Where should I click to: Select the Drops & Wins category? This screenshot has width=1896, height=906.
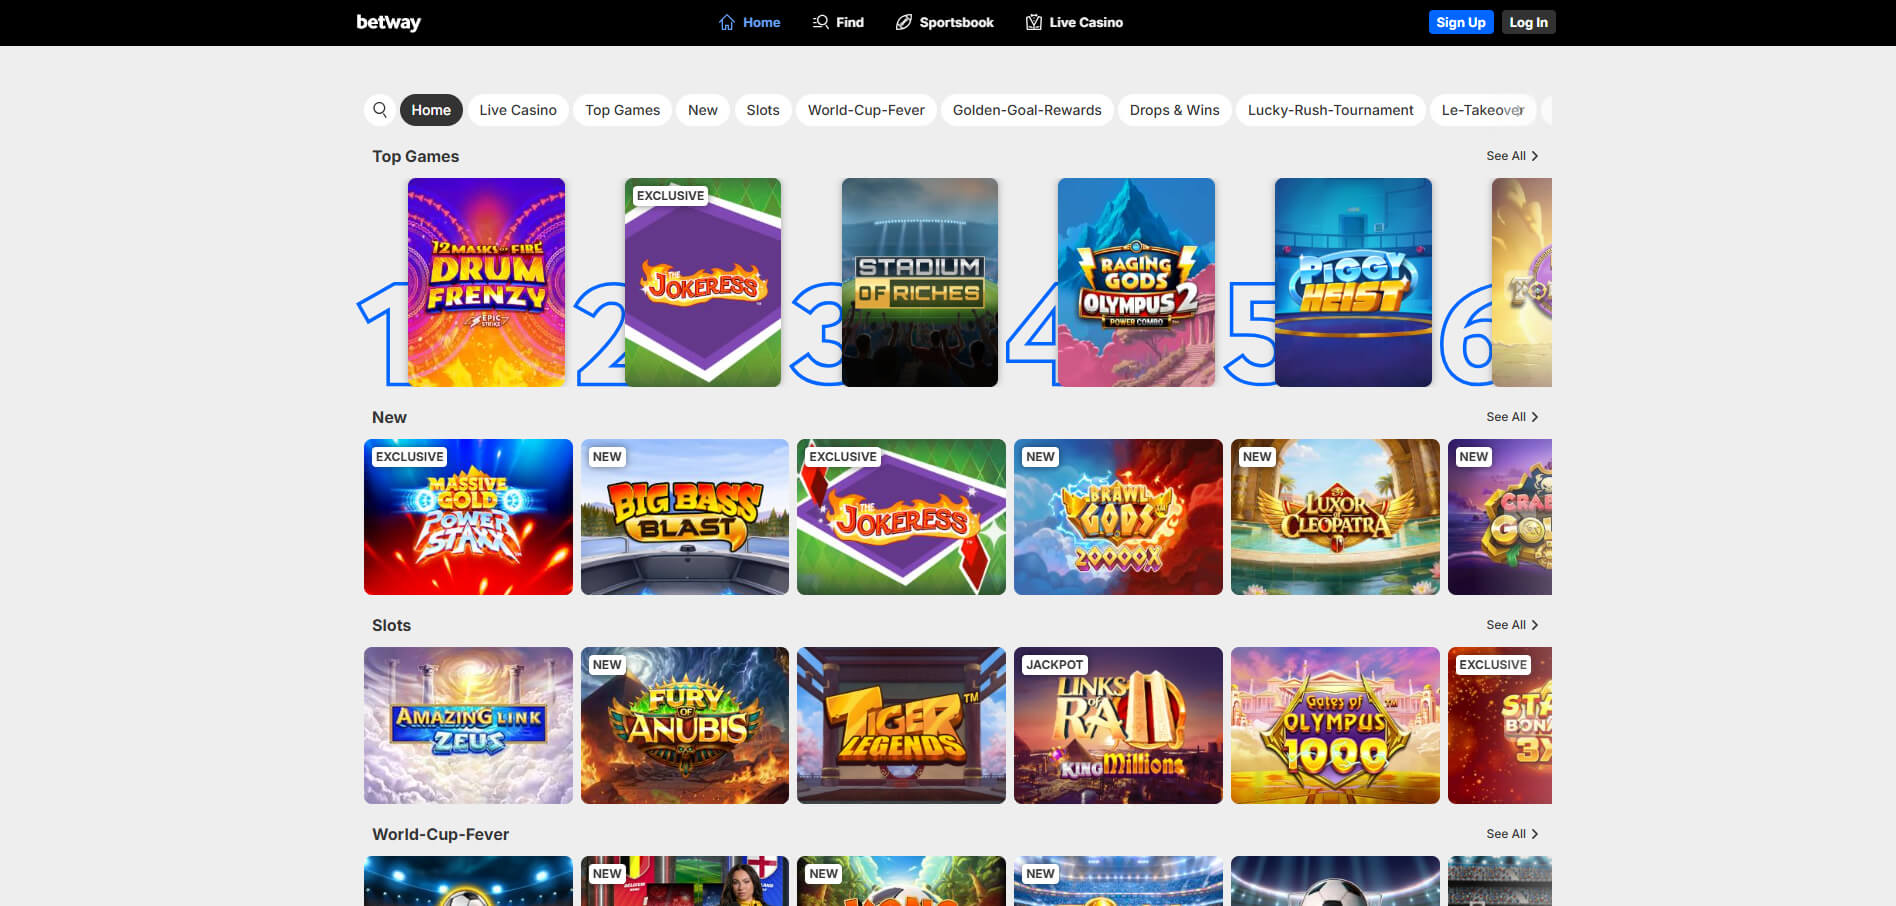click(1174, 110)
